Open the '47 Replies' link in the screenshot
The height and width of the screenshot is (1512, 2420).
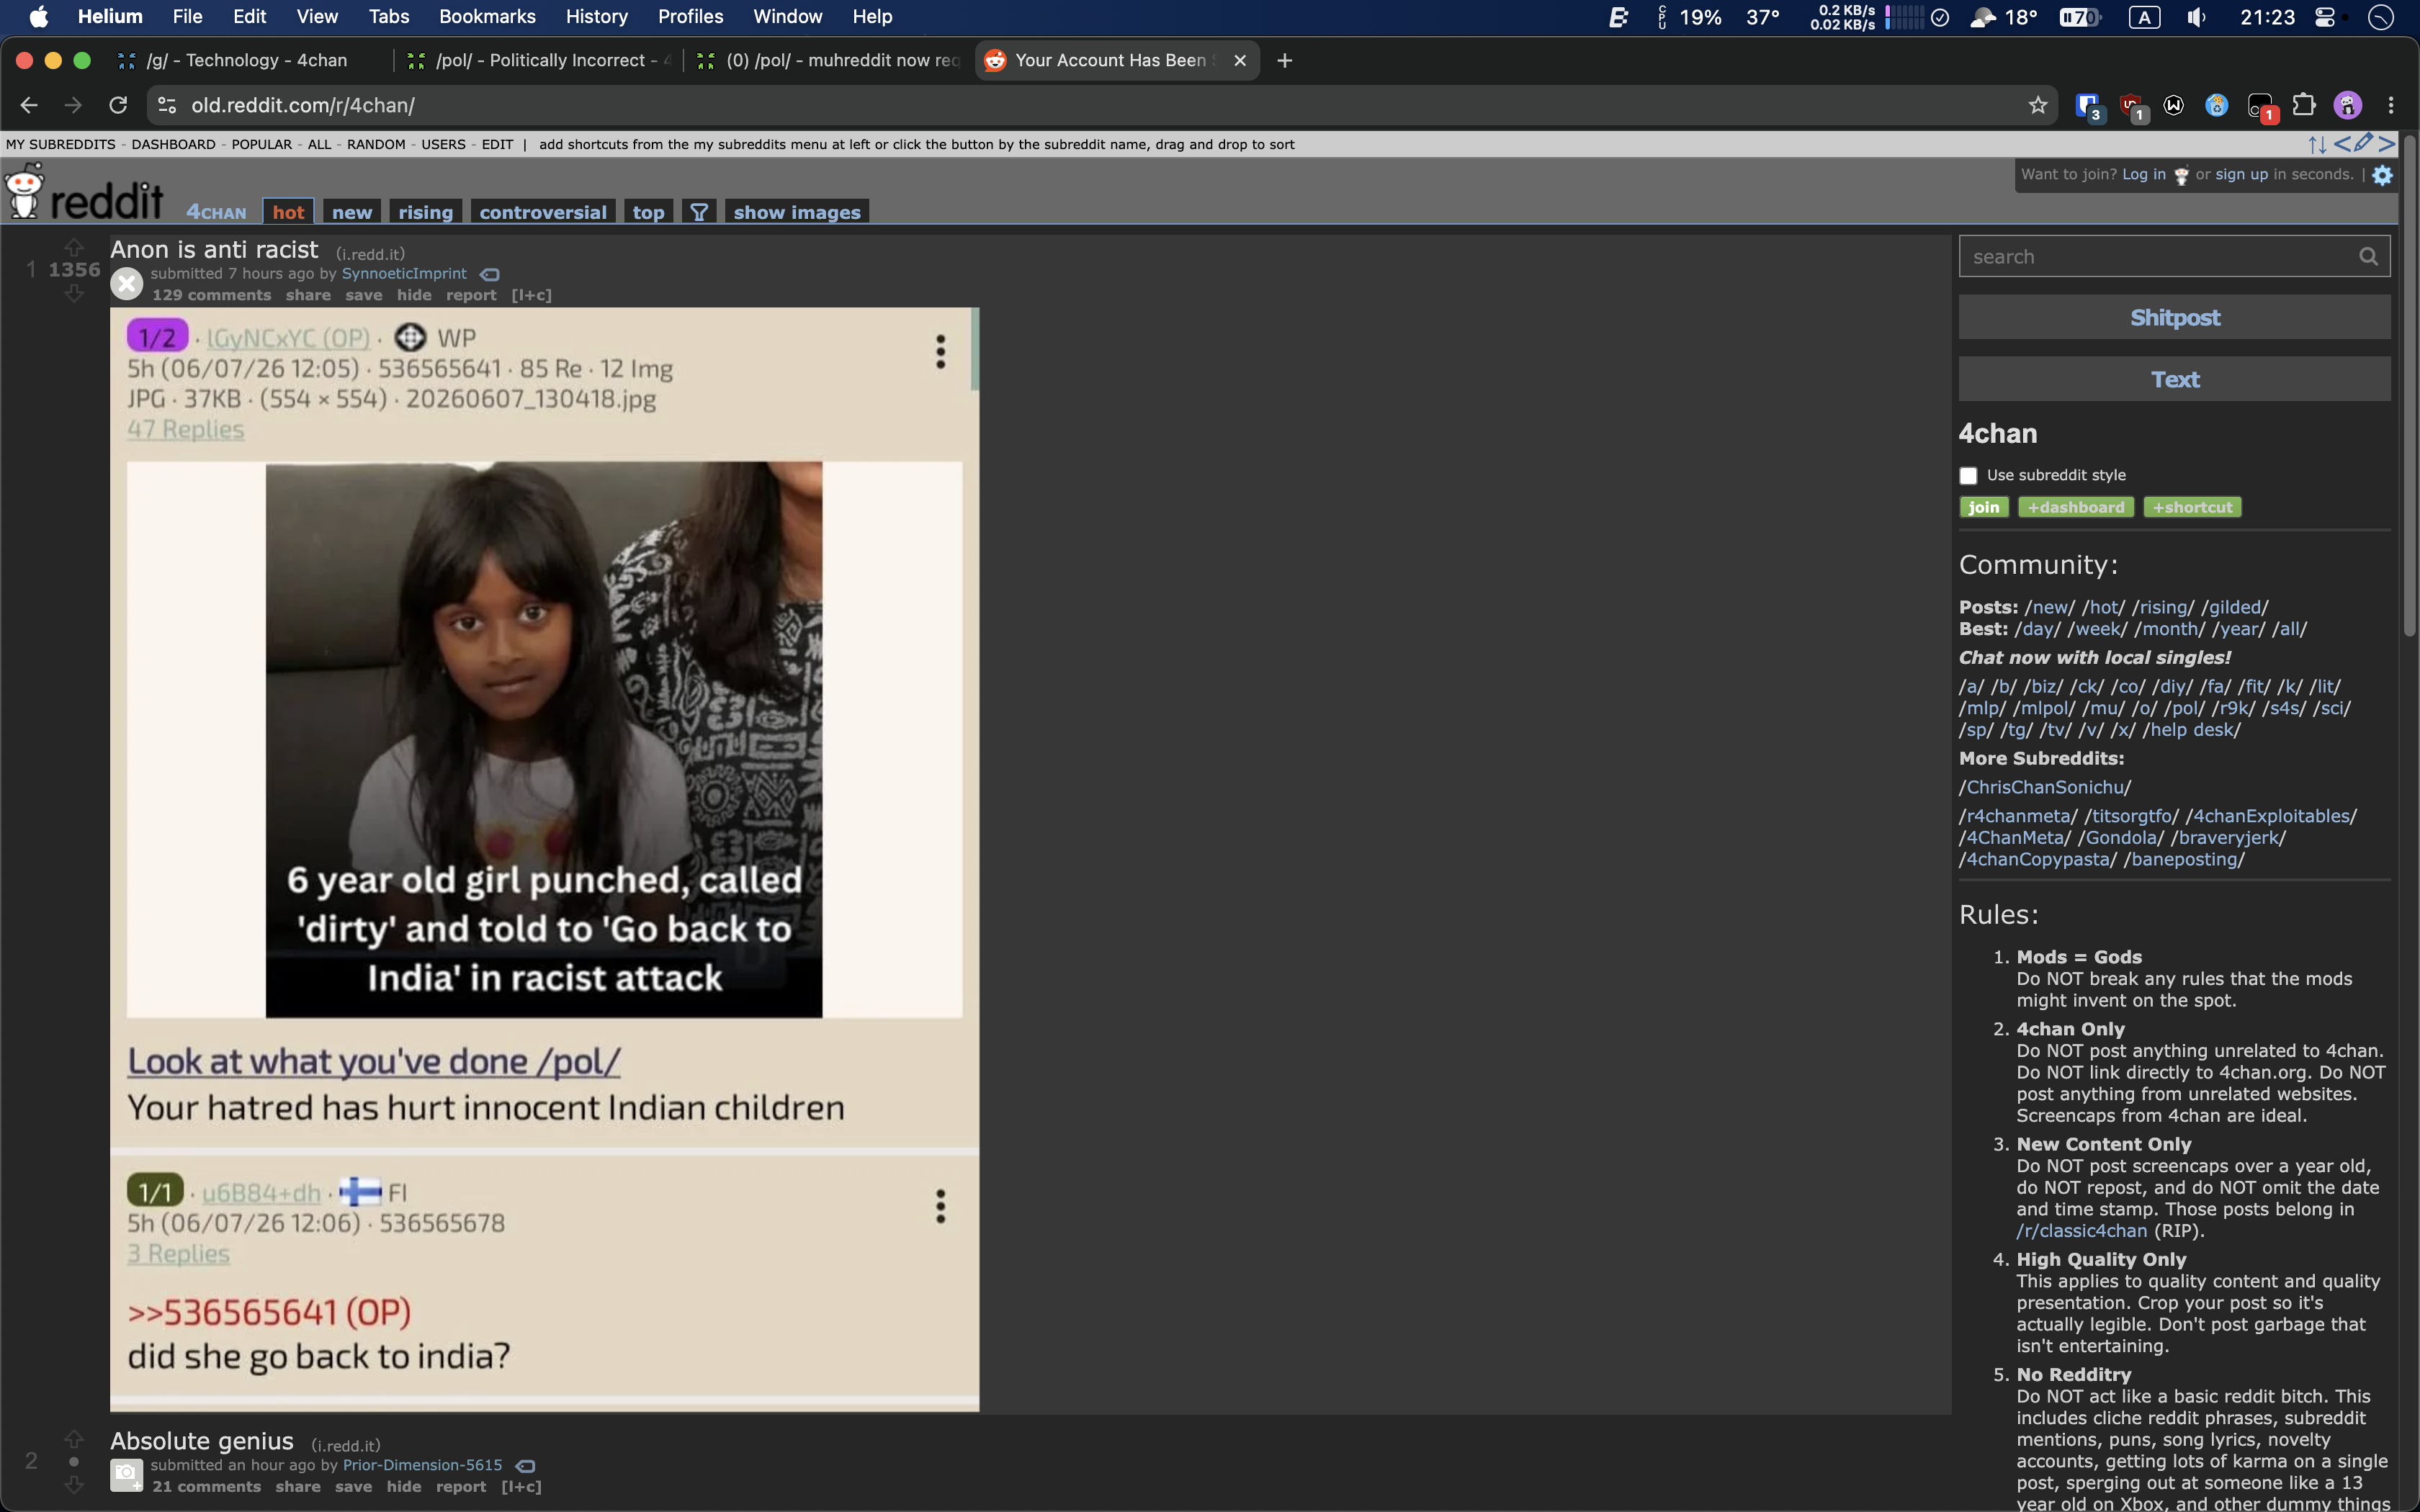pos(185,429)
